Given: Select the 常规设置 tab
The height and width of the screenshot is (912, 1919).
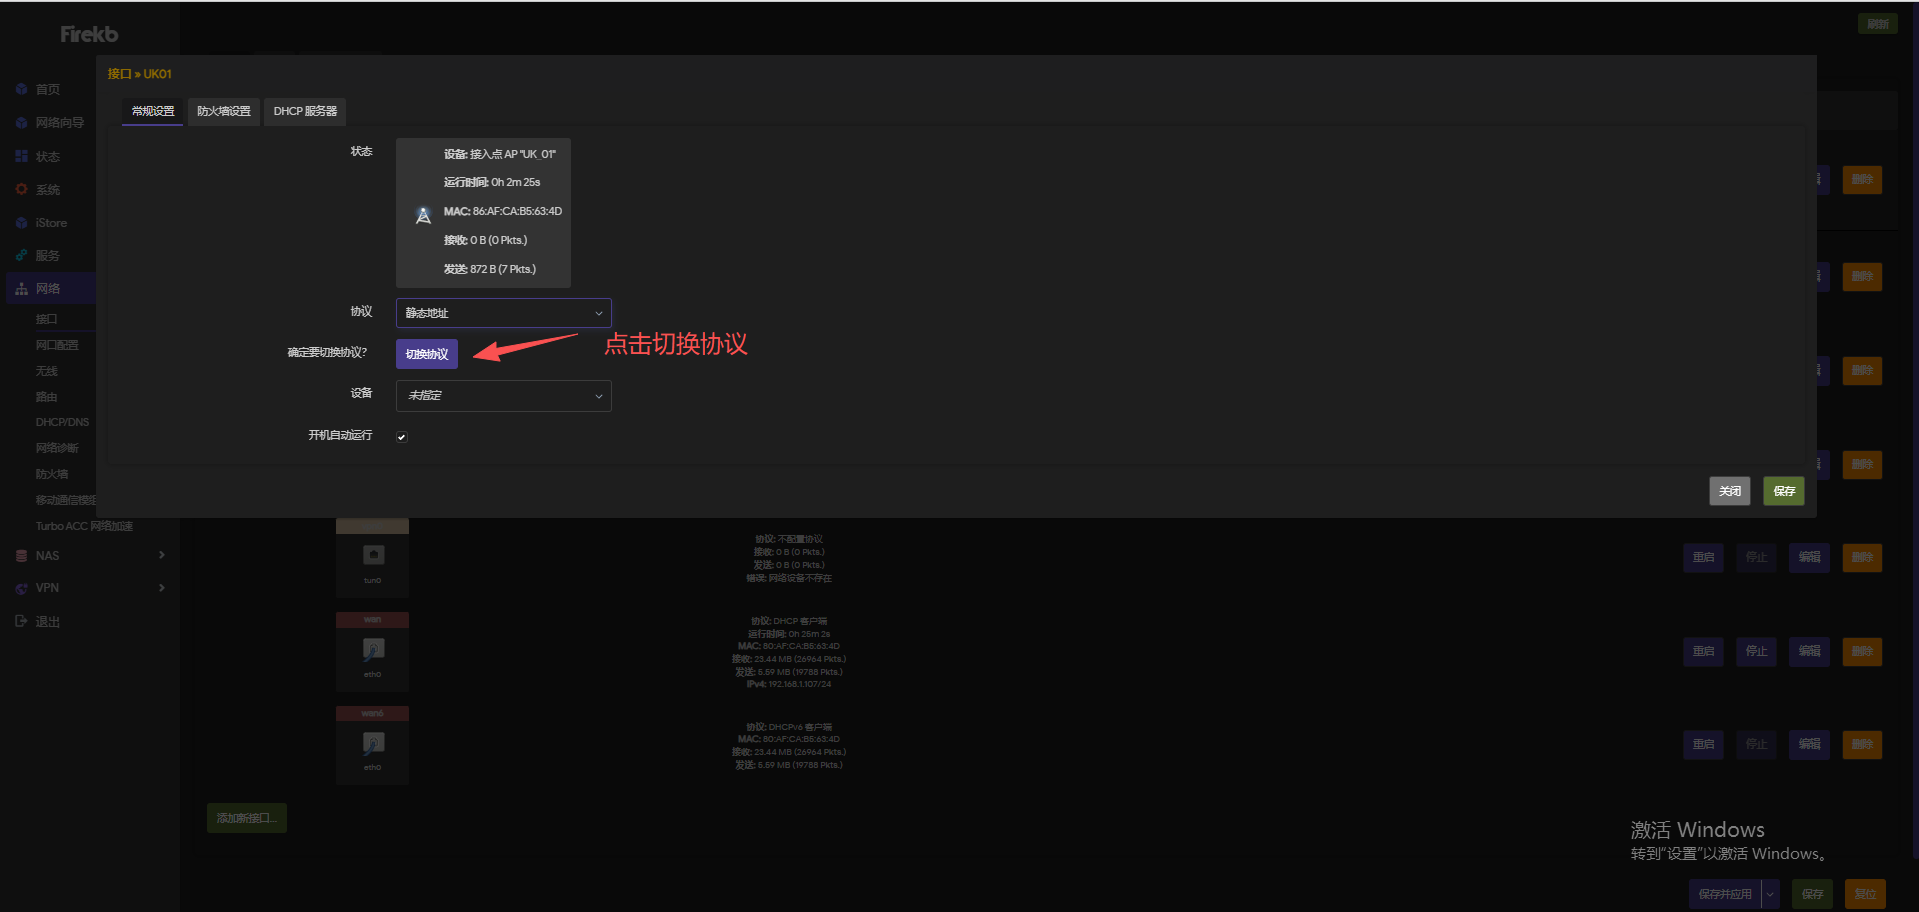Looking at the screenshot, I should coord(153,111).
